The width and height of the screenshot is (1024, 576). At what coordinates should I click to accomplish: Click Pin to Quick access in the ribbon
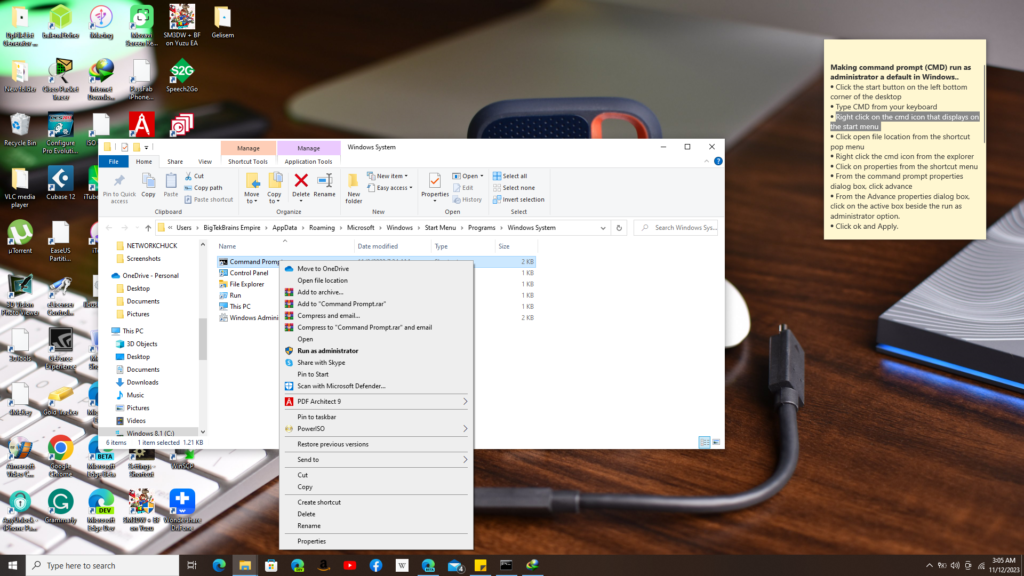pyautogui.click(x=119, y=188)
